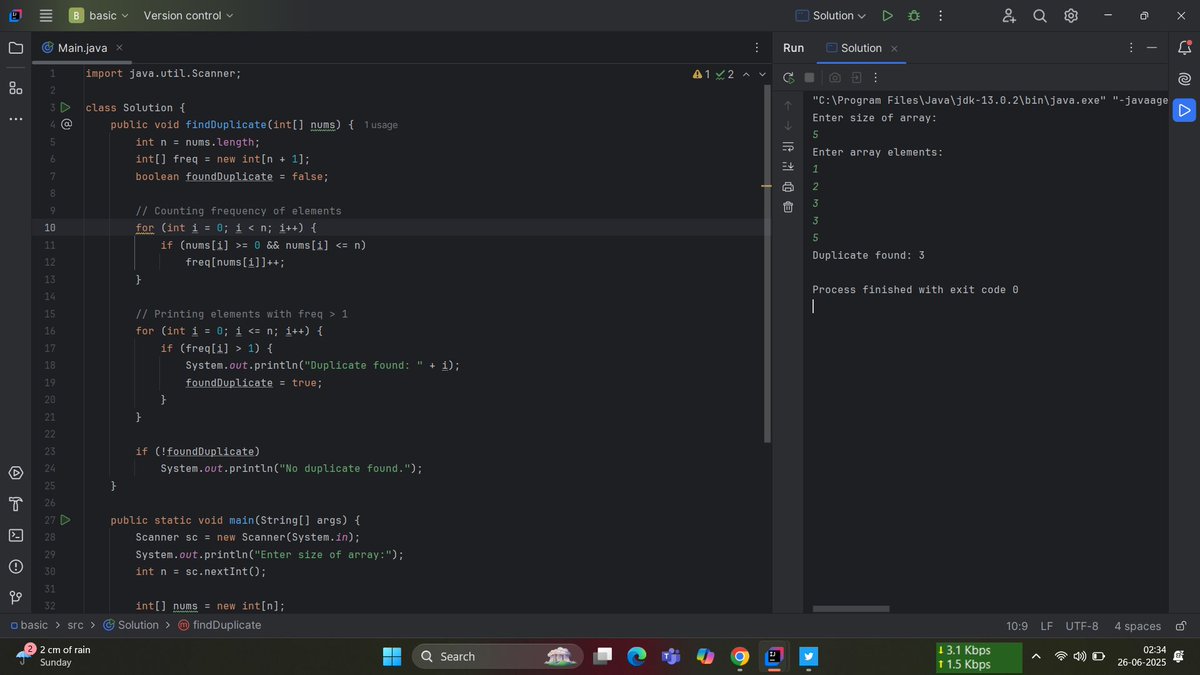
Task: Click the Solution class breadcrumb
Action: [130, 625]
